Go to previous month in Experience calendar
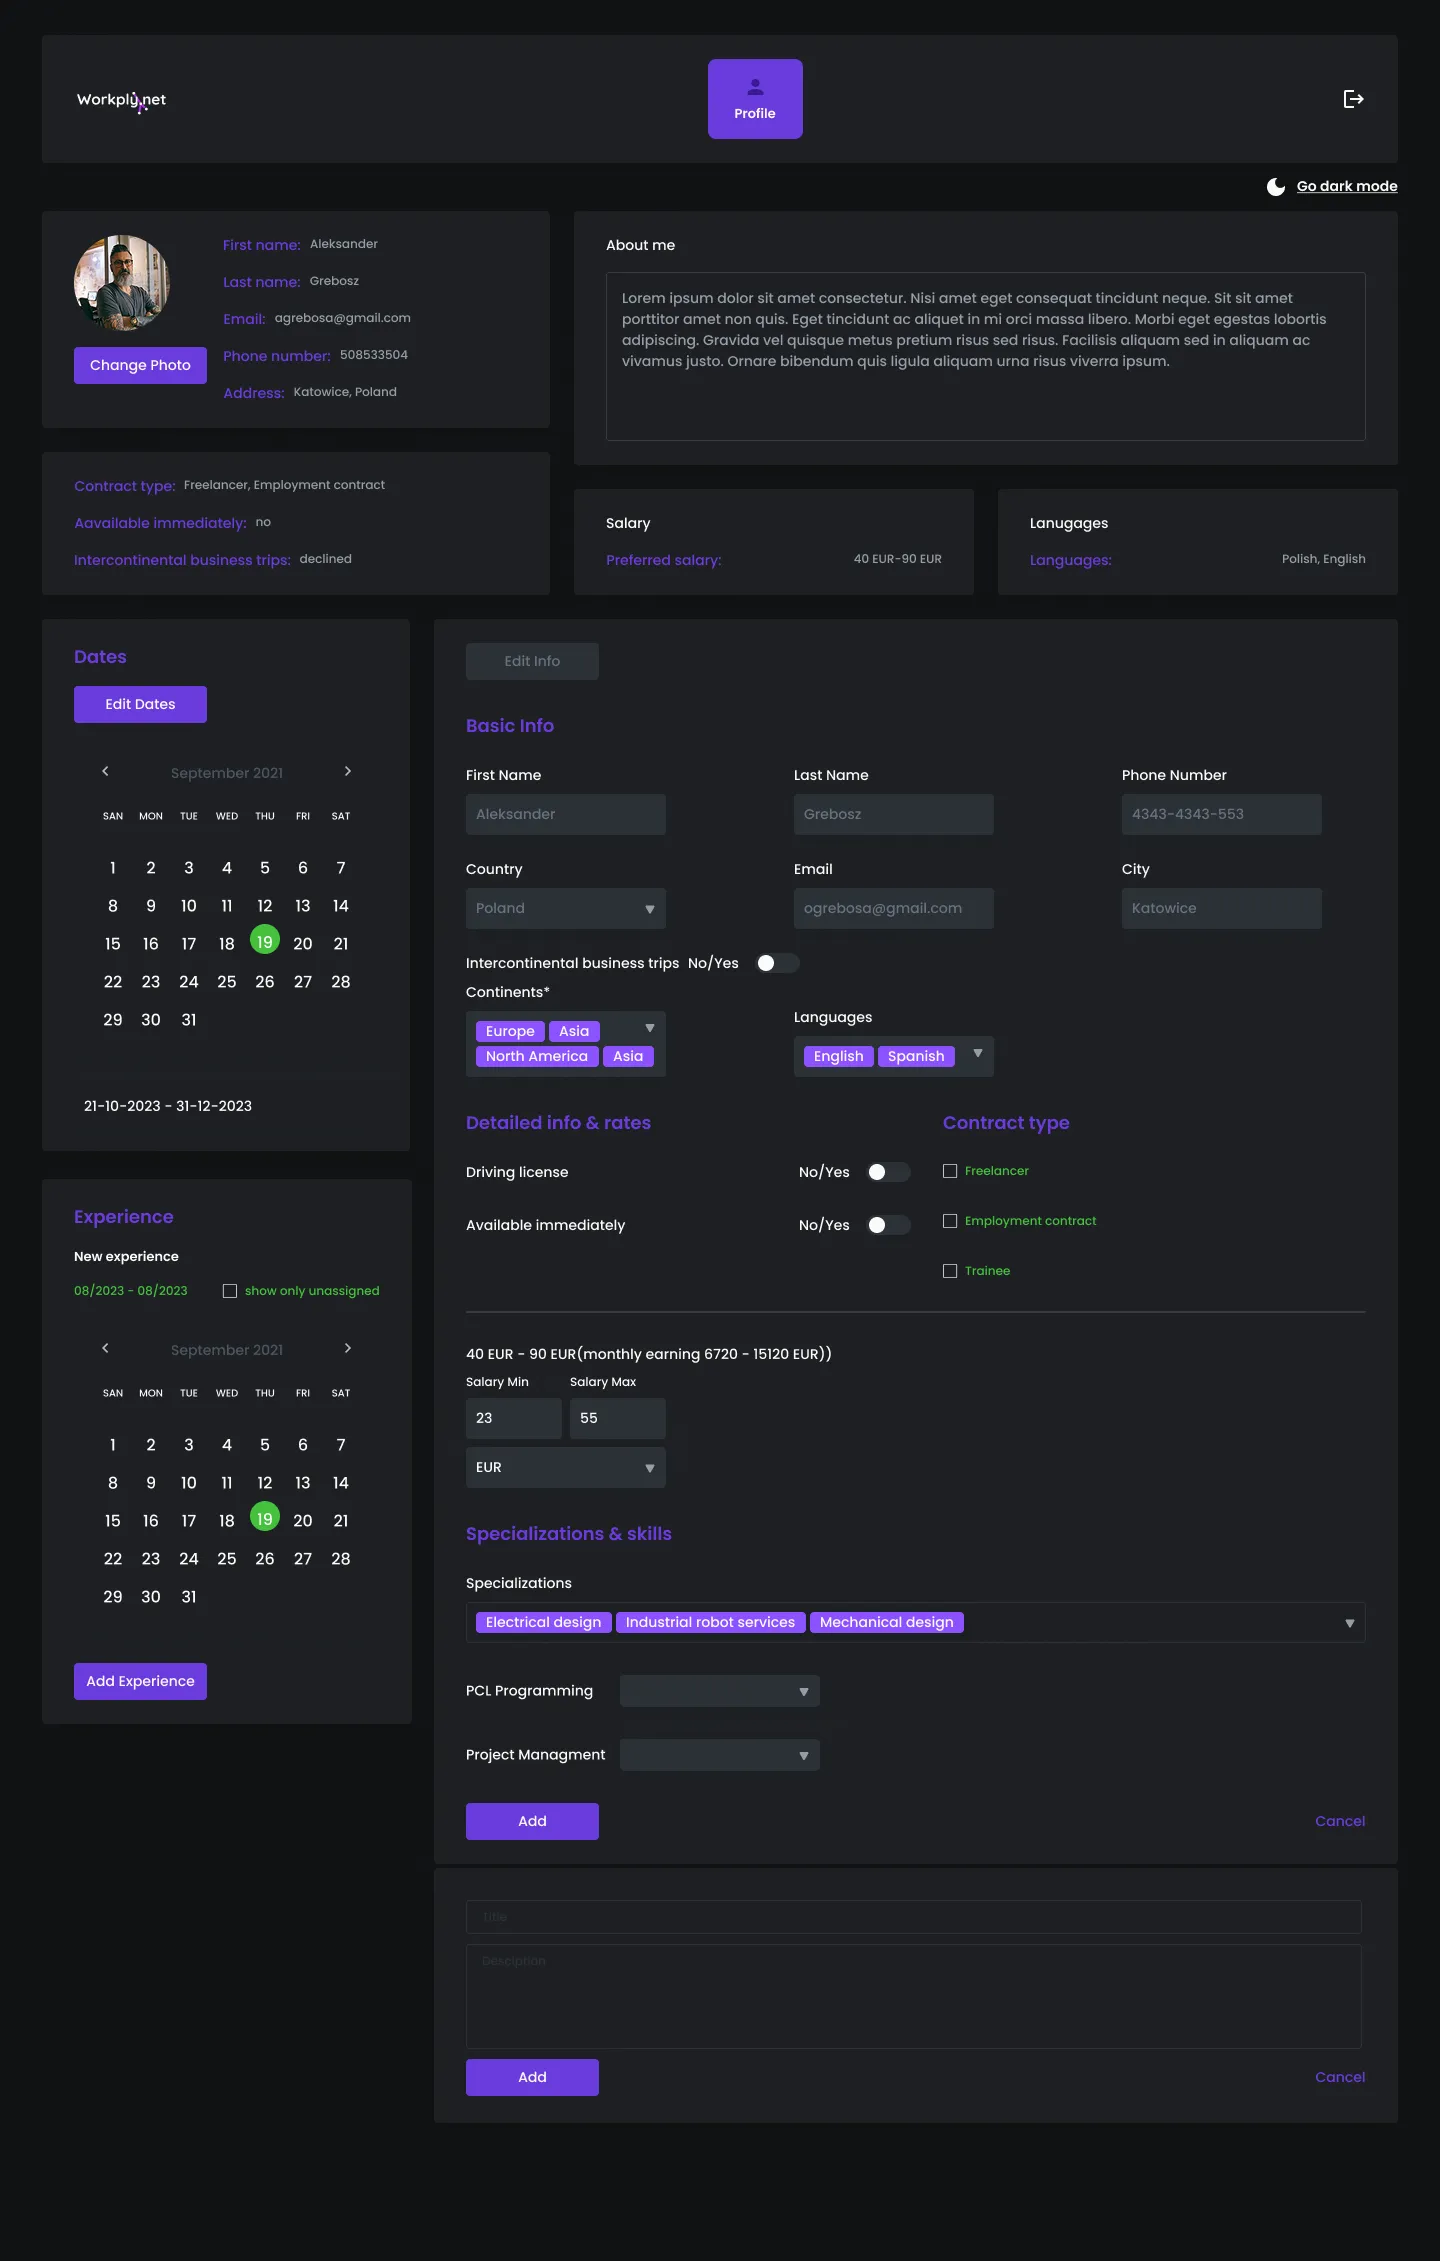Screen dimensions: 1440x2261 point(105,1348)
